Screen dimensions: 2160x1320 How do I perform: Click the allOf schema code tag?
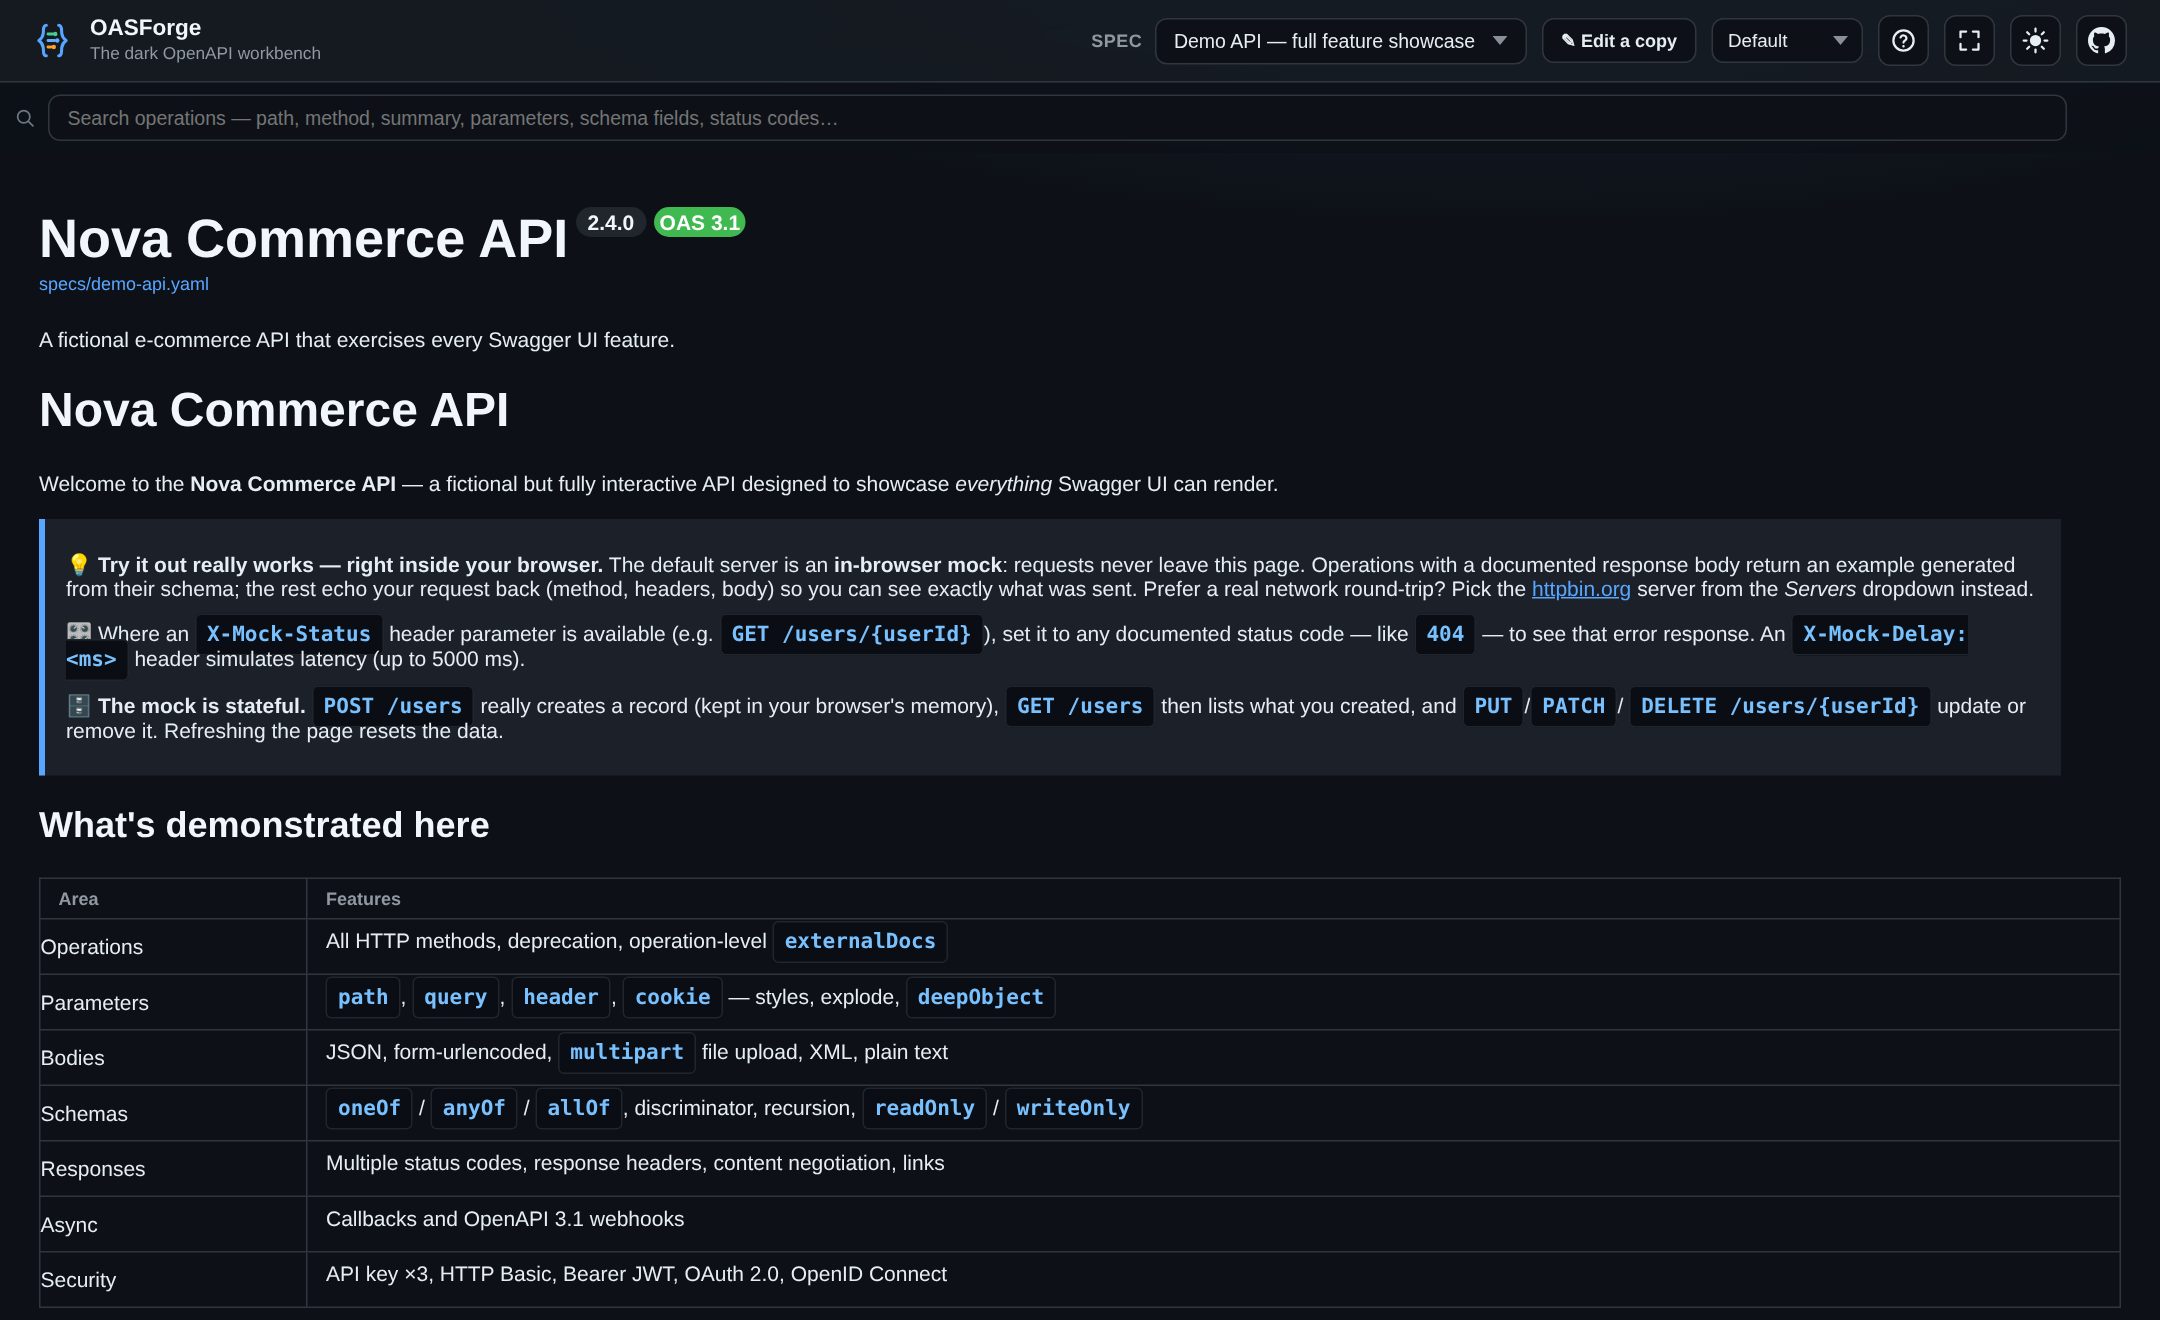(x=578, y=1108)
